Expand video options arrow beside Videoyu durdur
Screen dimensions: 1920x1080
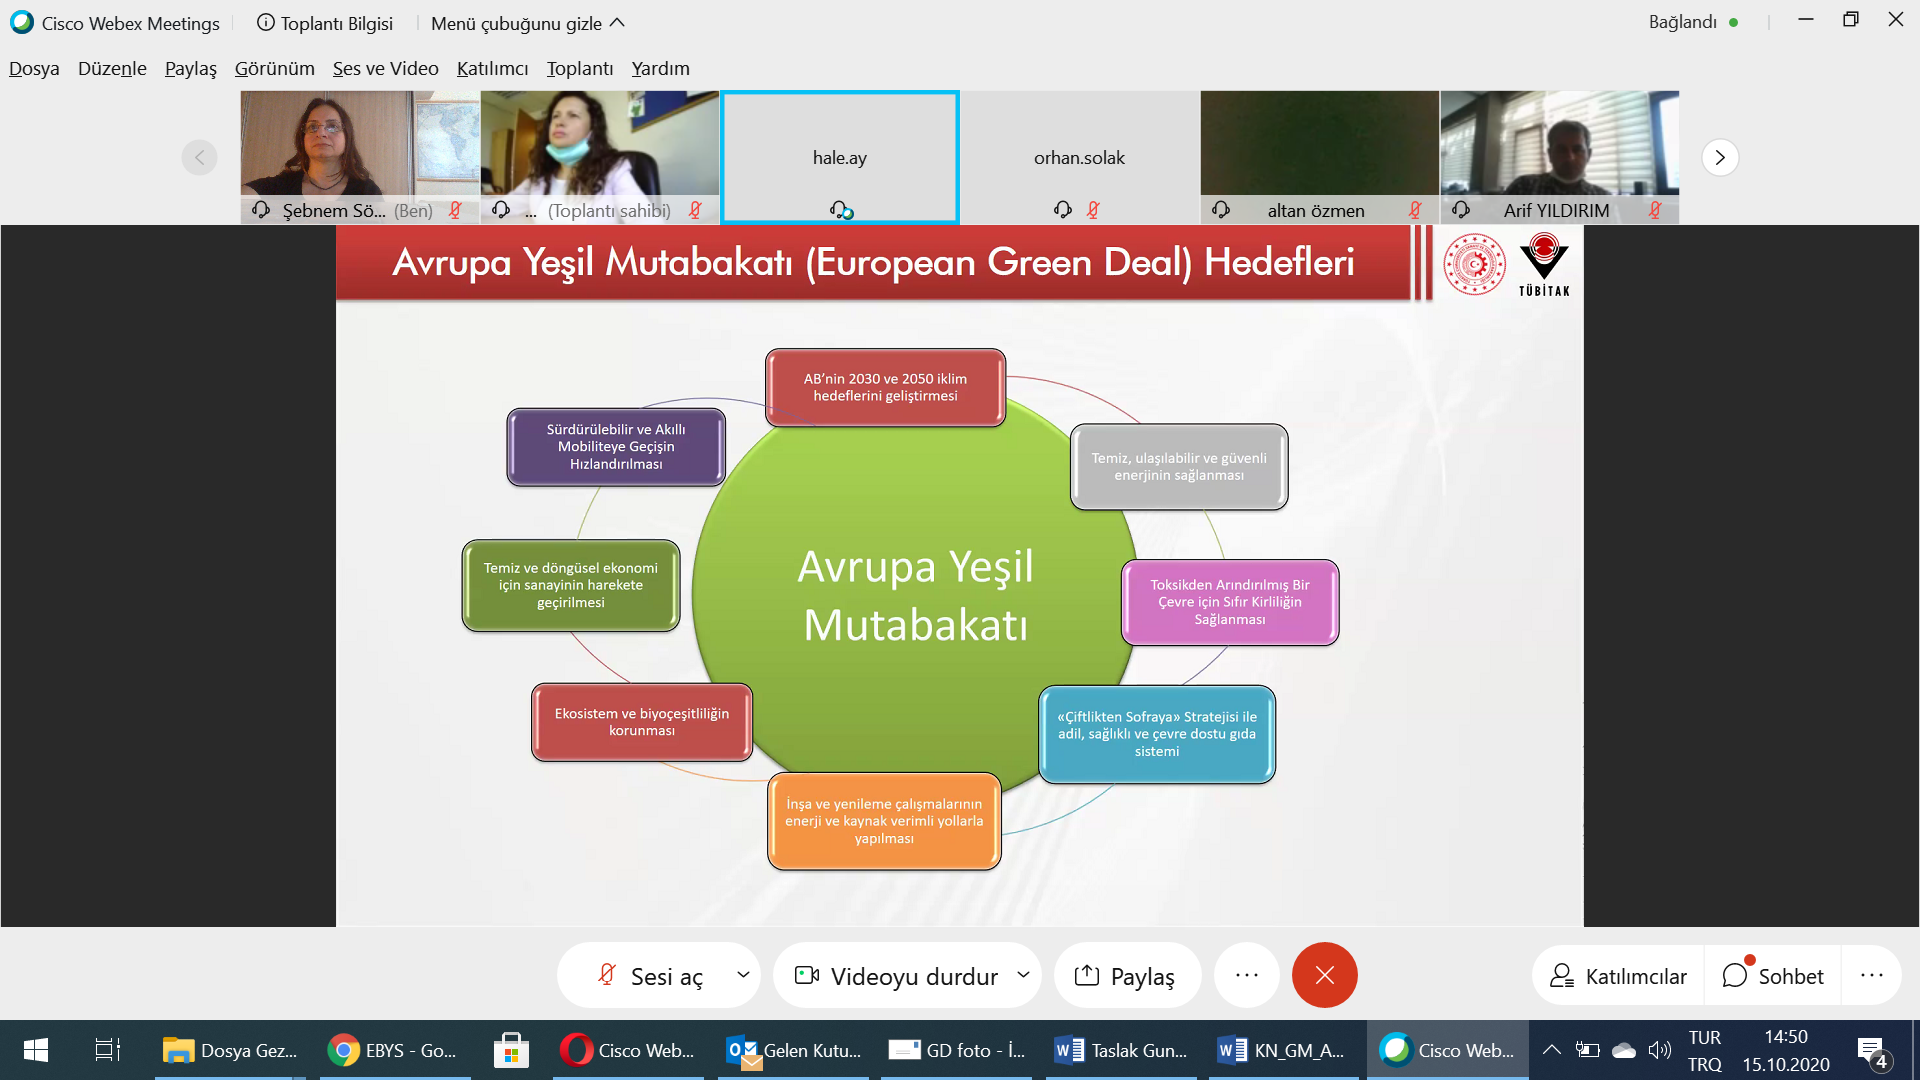pyautogui.click(x=1023, y=975)
